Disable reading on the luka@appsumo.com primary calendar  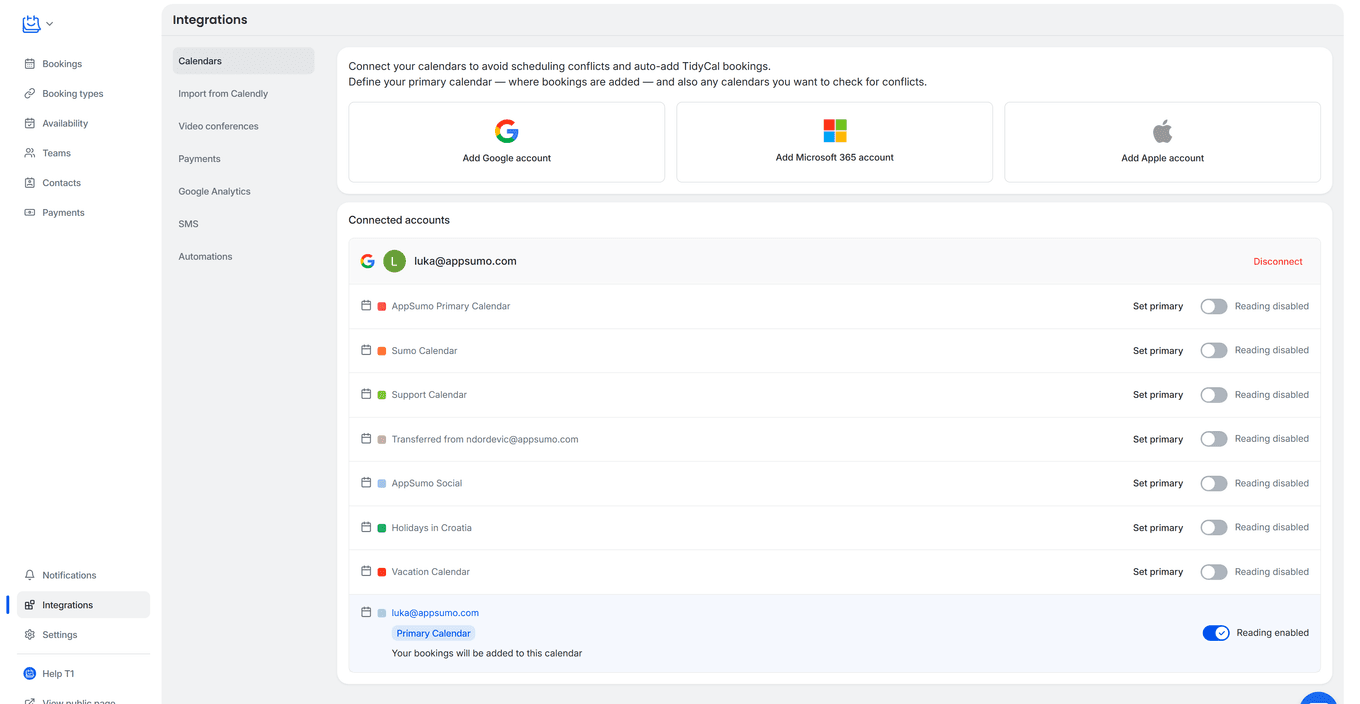pos(1216,632)
